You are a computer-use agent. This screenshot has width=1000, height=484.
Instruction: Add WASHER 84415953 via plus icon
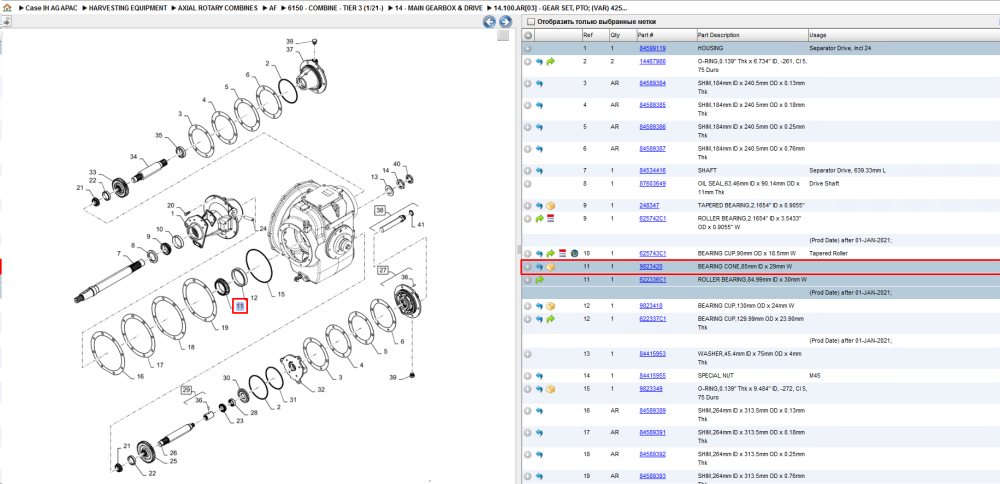pos(528,354)
